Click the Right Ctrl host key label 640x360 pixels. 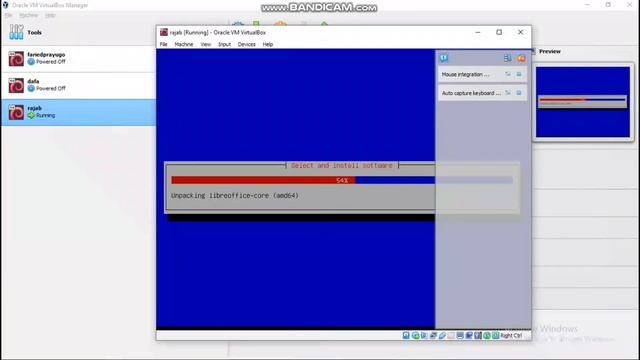tap(511, 336)
